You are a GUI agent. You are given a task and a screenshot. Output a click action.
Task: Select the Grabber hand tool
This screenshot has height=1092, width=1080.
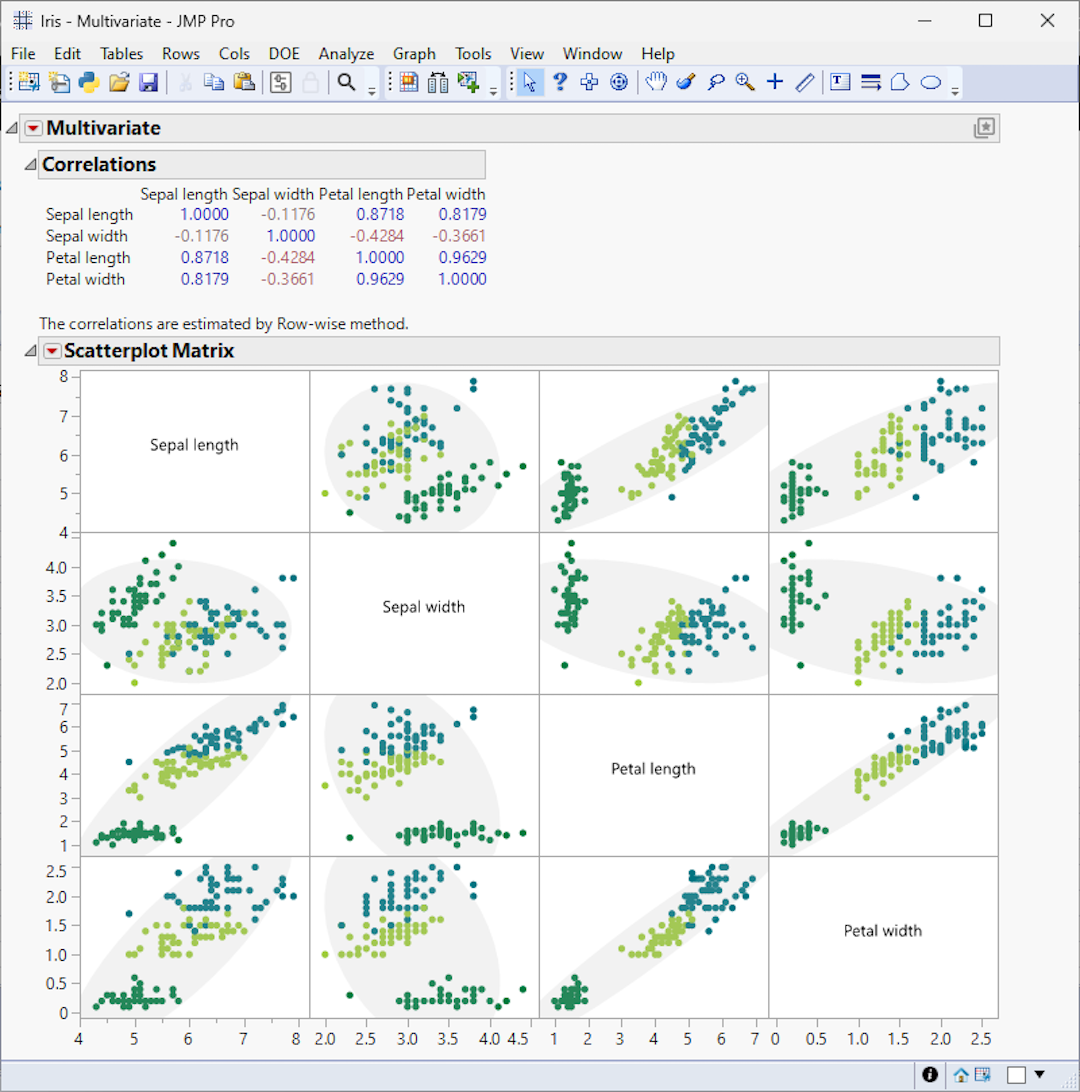pos(655,82)
